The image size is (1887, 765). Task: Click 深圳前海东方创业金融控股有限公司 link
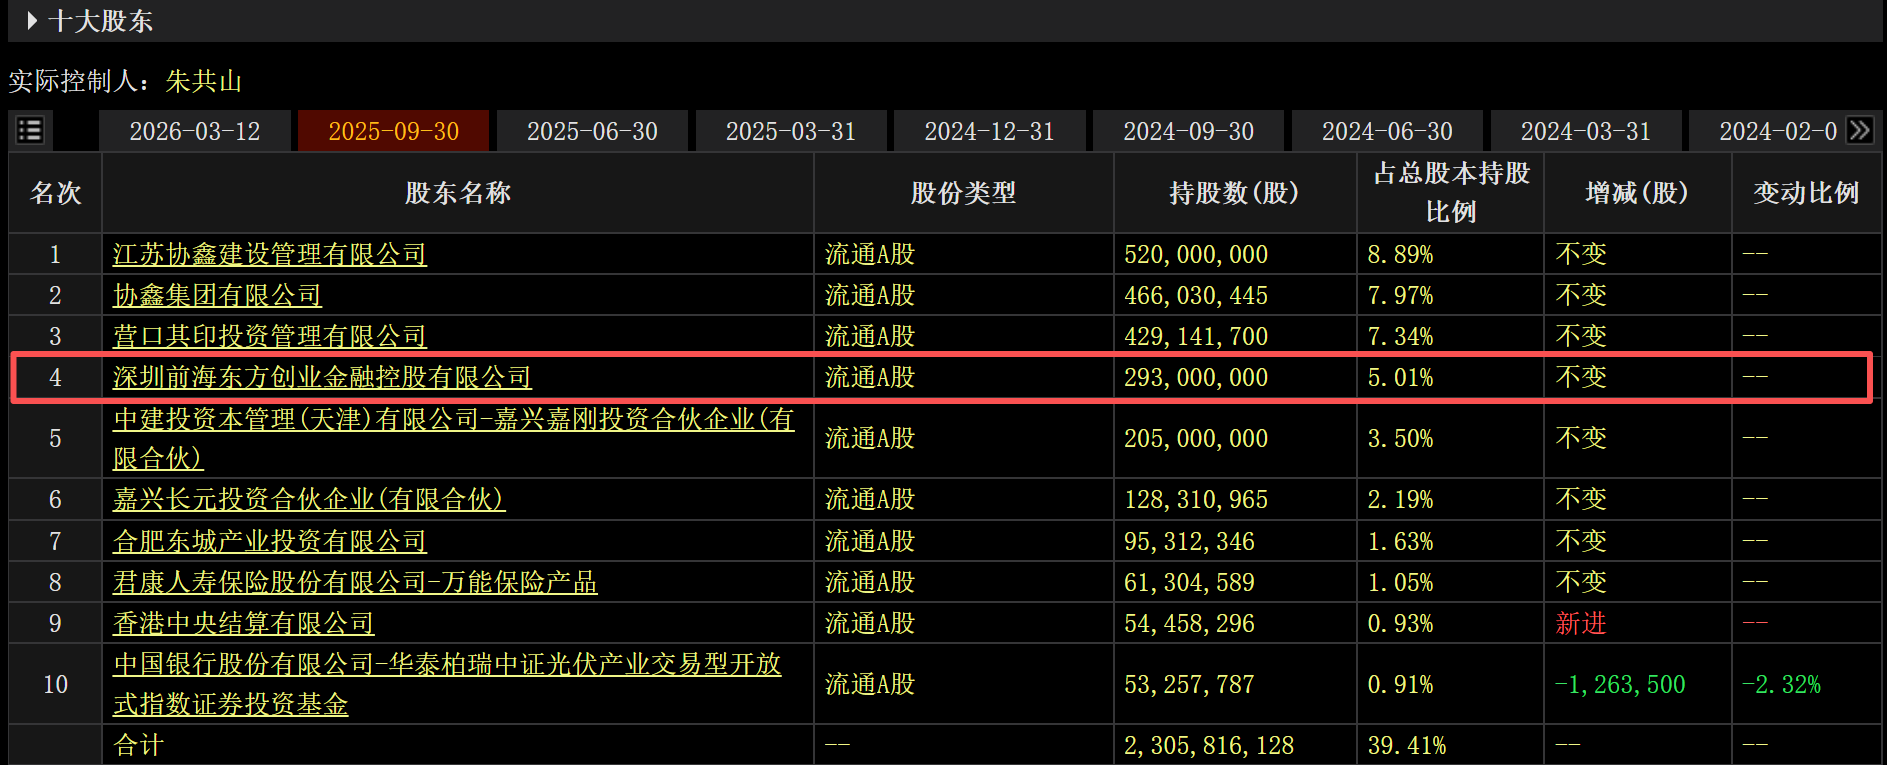(x=322, y=377)
